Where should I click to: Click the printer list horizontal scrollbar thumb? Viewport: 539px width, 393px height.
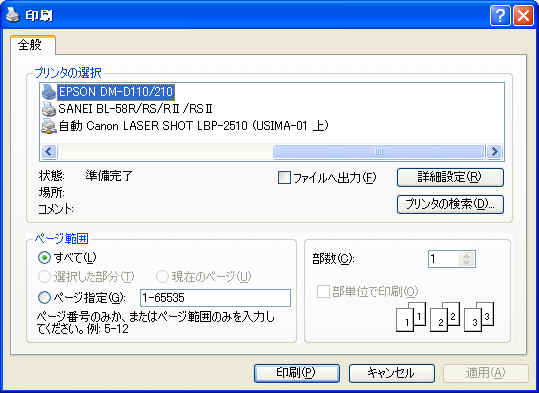coord(378,151)
